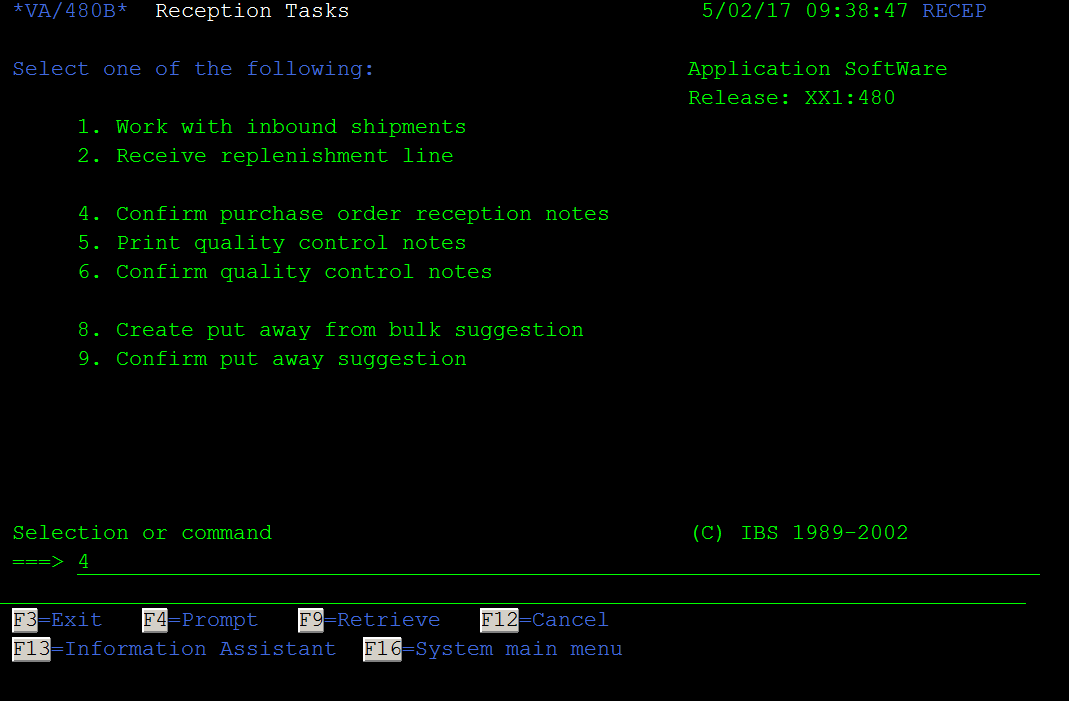Click the Reception Tasks screen title

[x=252, y=11]
